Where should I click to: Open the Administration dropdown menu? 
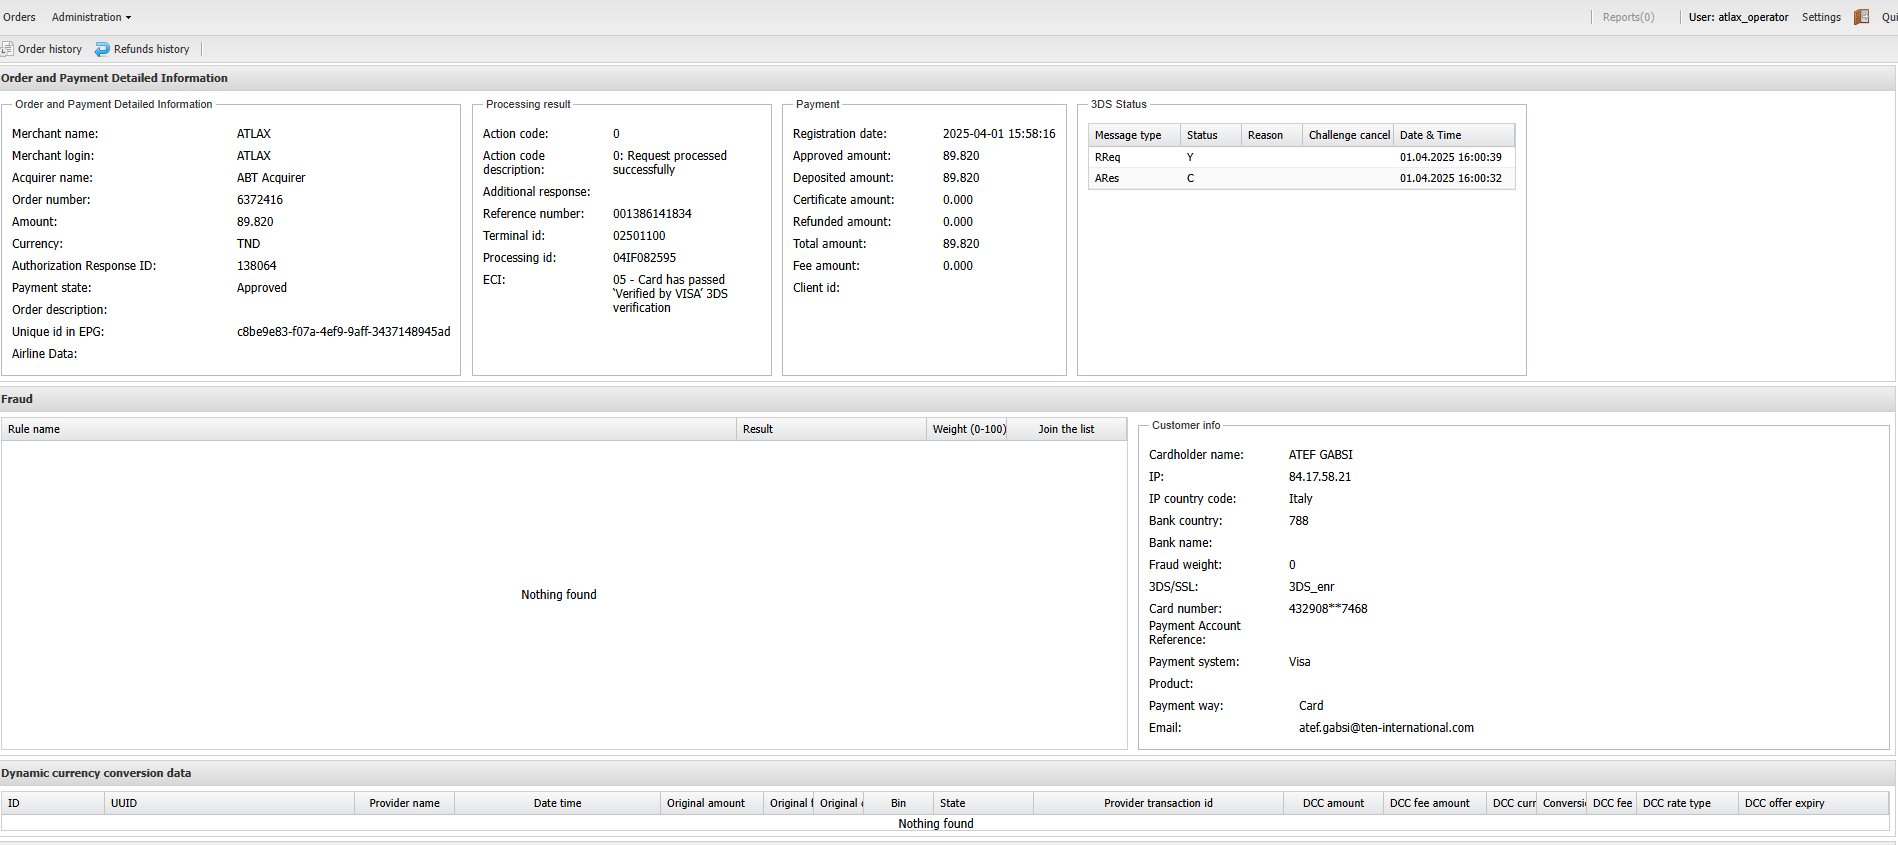pyautogui.click(x=91, y=17)
